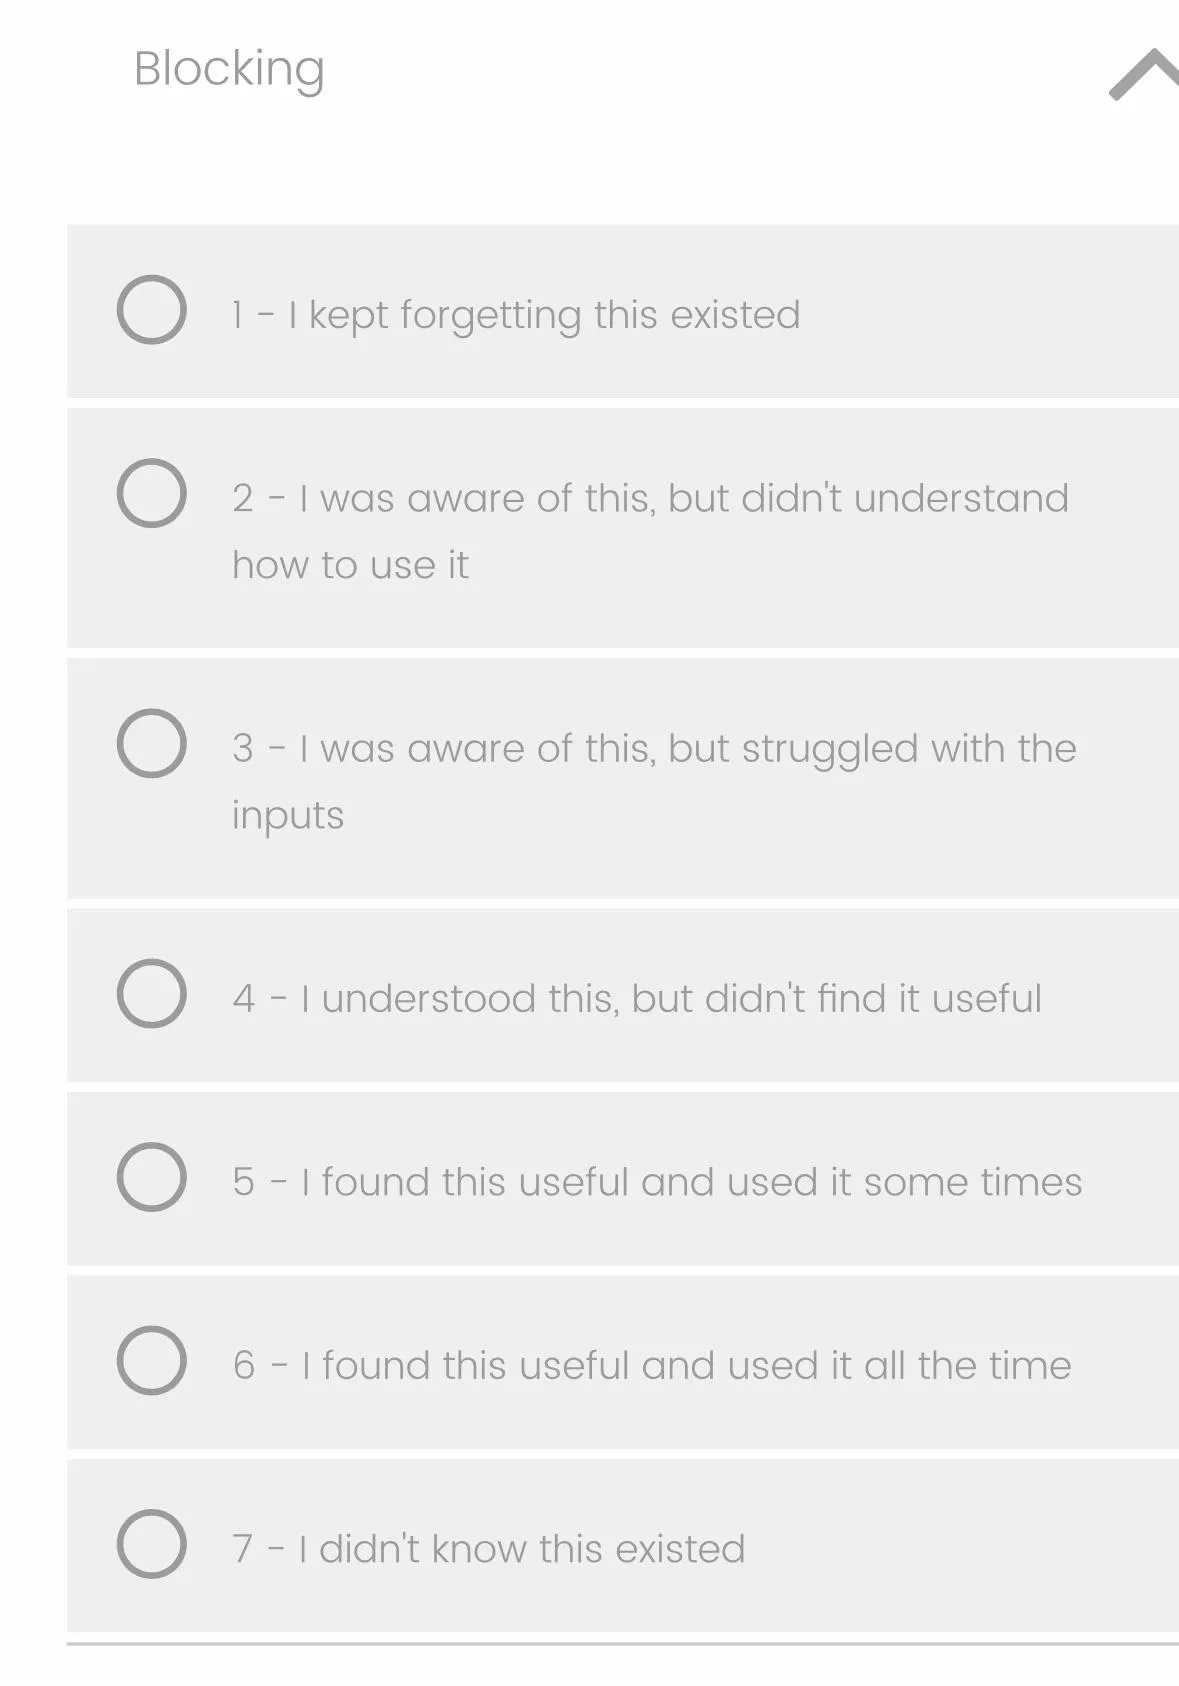This screenshot has width=1179, height=1686.
Task: Select the option 4 radio circle
Action: click(x=151, y=993)
